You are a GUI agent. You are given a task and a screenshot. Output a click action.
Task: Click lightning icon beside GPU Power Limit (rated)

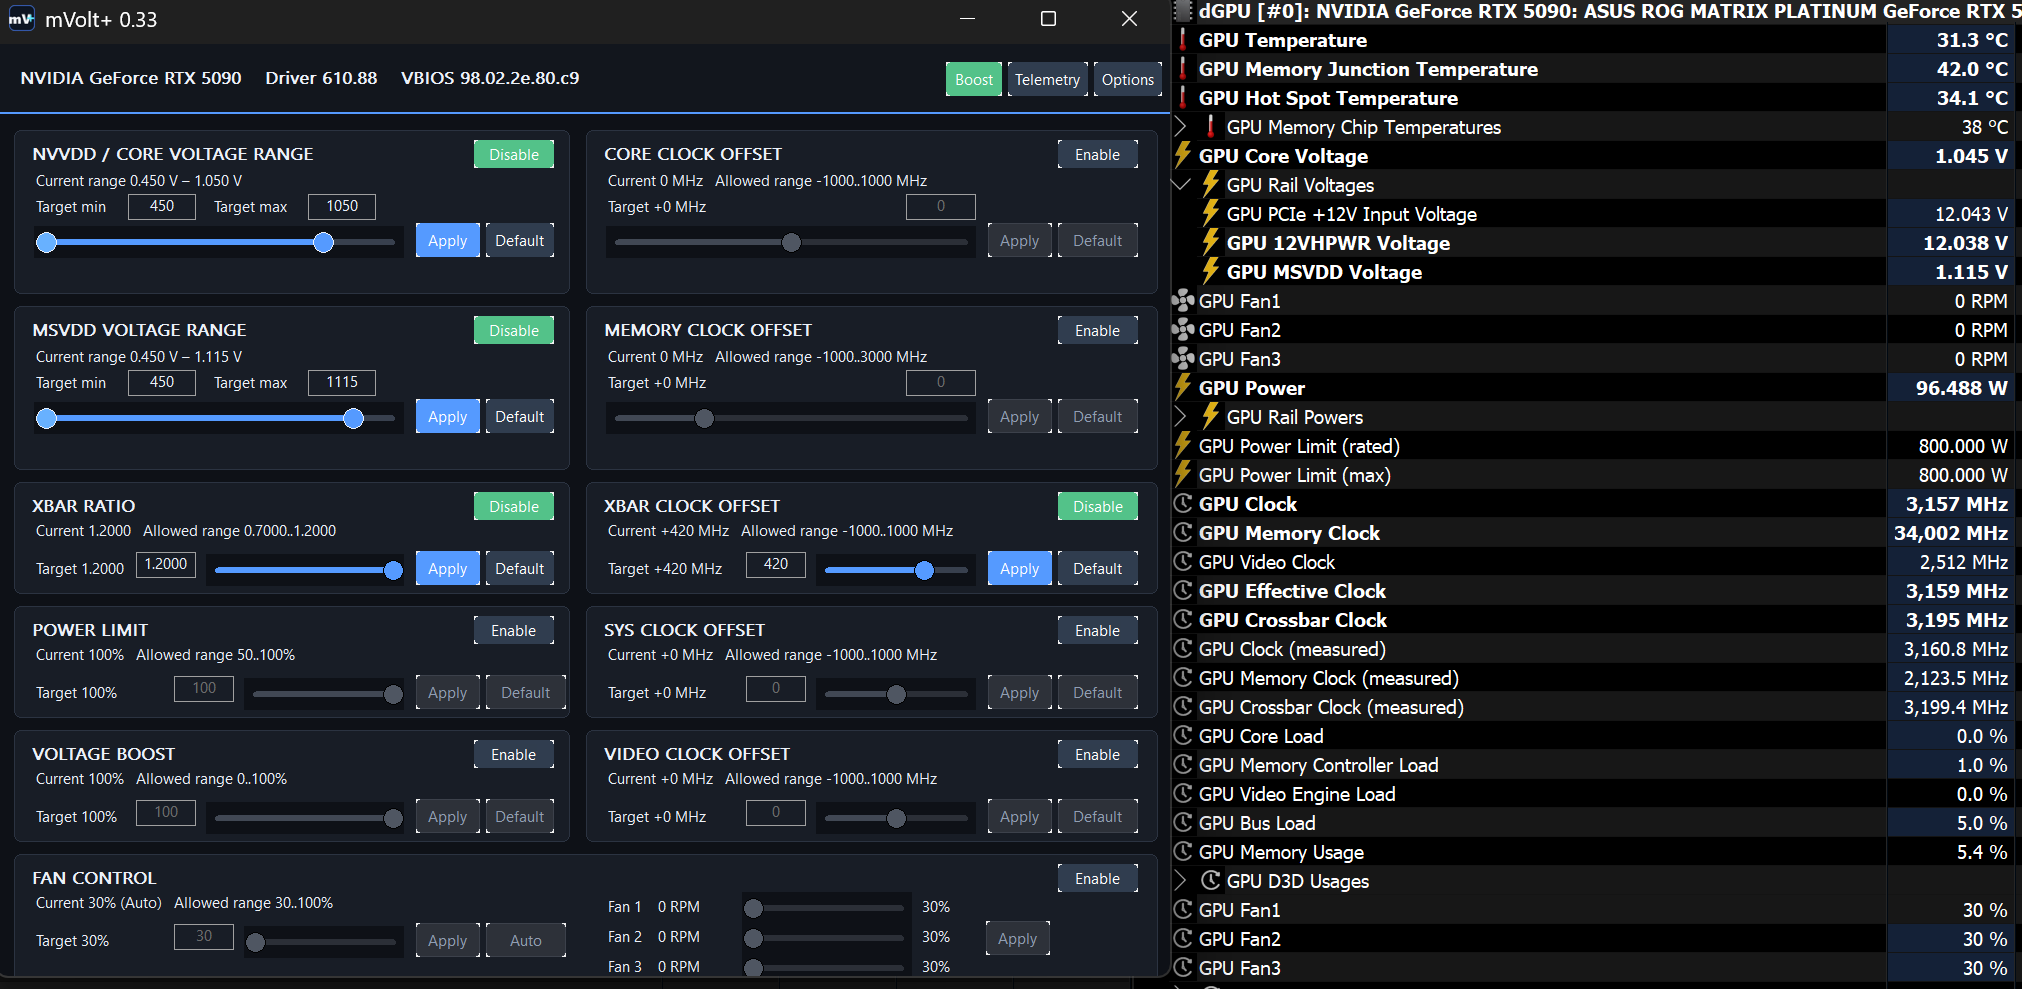click(1183, 446)
